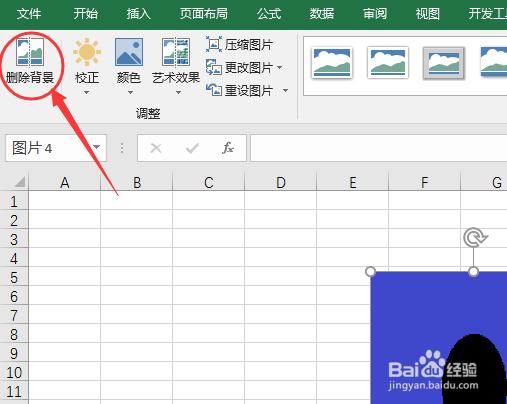Click the 删除背景 (Remove Background) icon
The image size is (507, 404).
point(30,52)
